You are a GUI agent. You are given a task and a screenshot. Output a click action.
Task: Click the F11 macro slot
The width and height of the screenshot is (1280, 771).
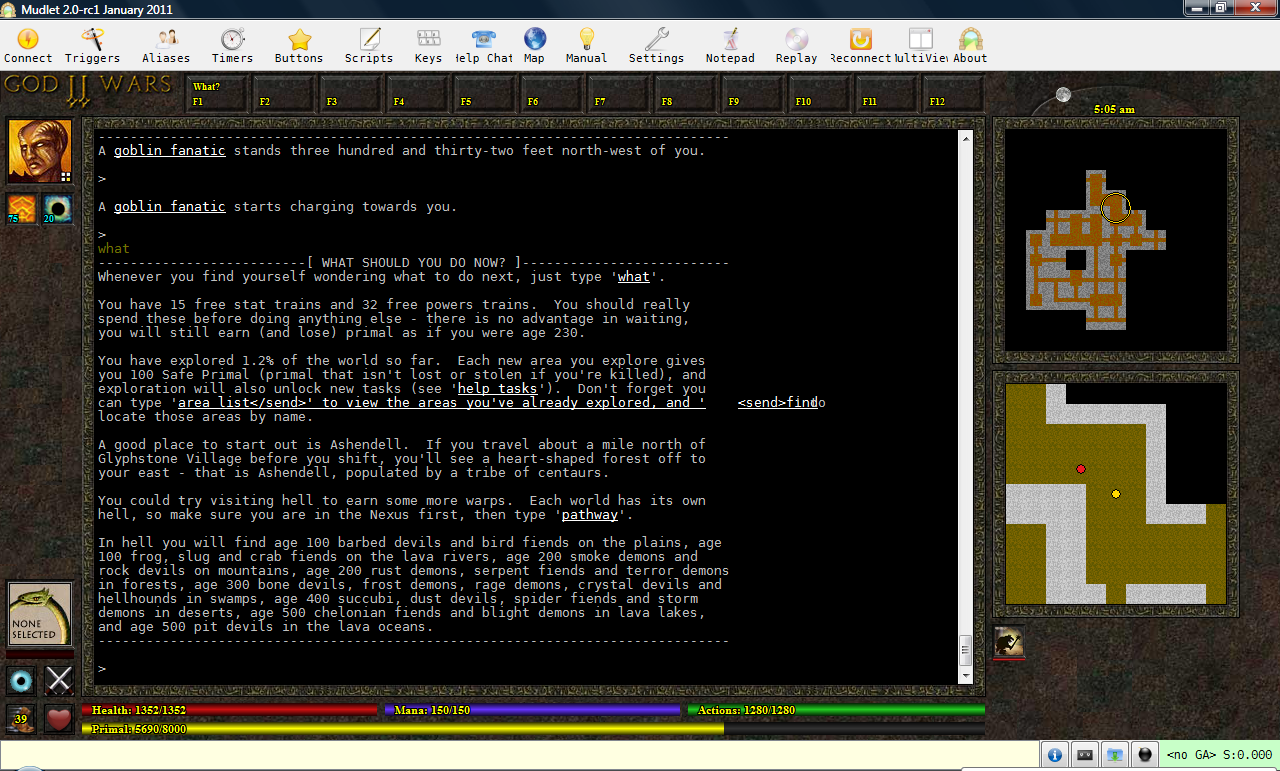click(x=887, y=94)
